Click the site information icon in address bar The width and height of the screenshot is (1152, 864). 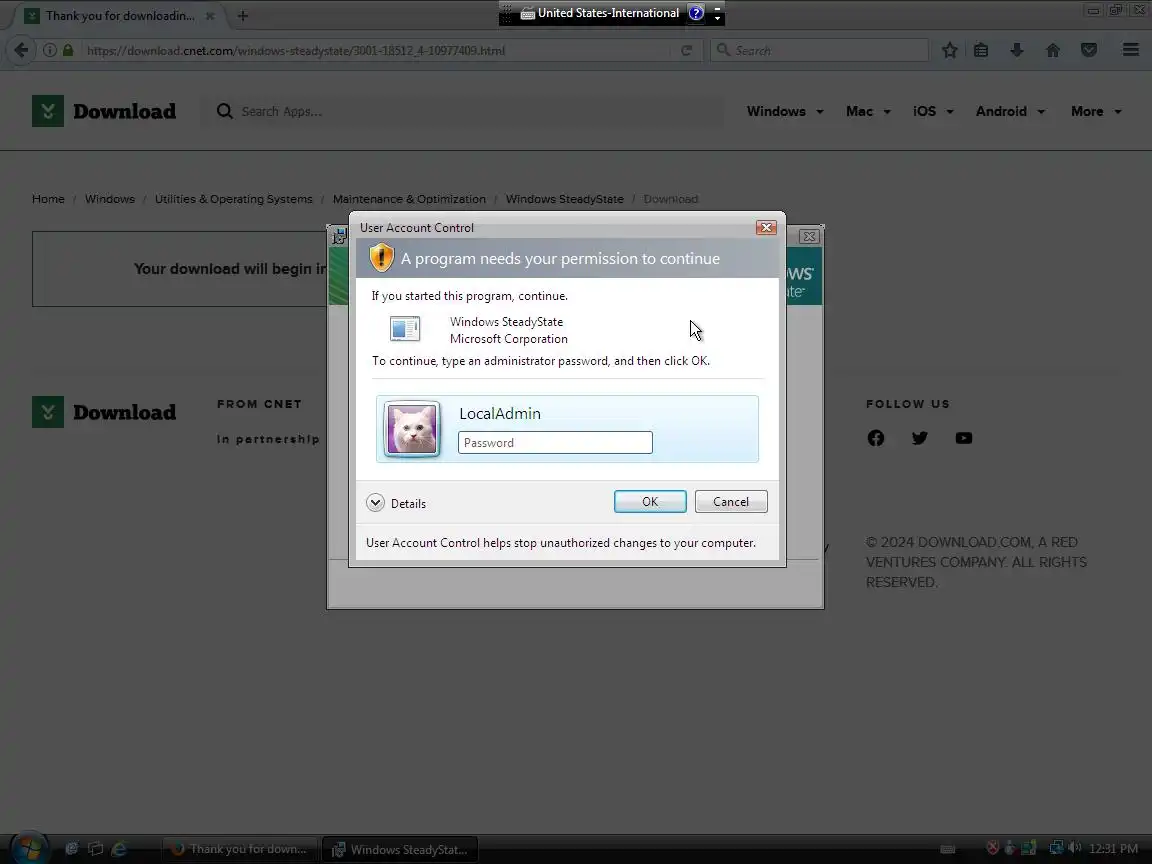(x=50, y=50)
